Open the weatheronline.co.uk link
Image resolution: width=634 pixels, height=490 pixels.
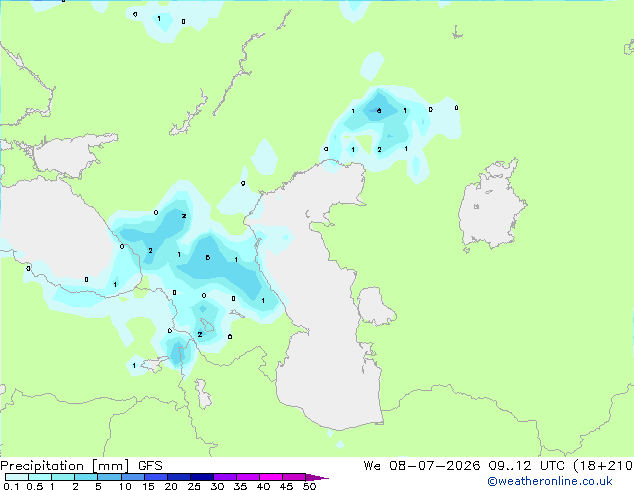click(550, 481)
